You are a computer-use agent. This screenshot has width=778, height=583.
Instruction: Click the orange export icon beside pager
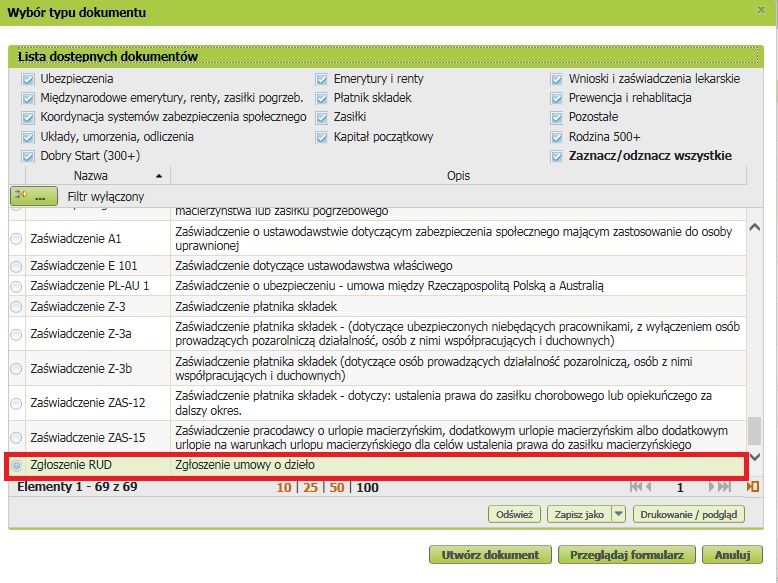pyautogui.click(x=753, y=487)
